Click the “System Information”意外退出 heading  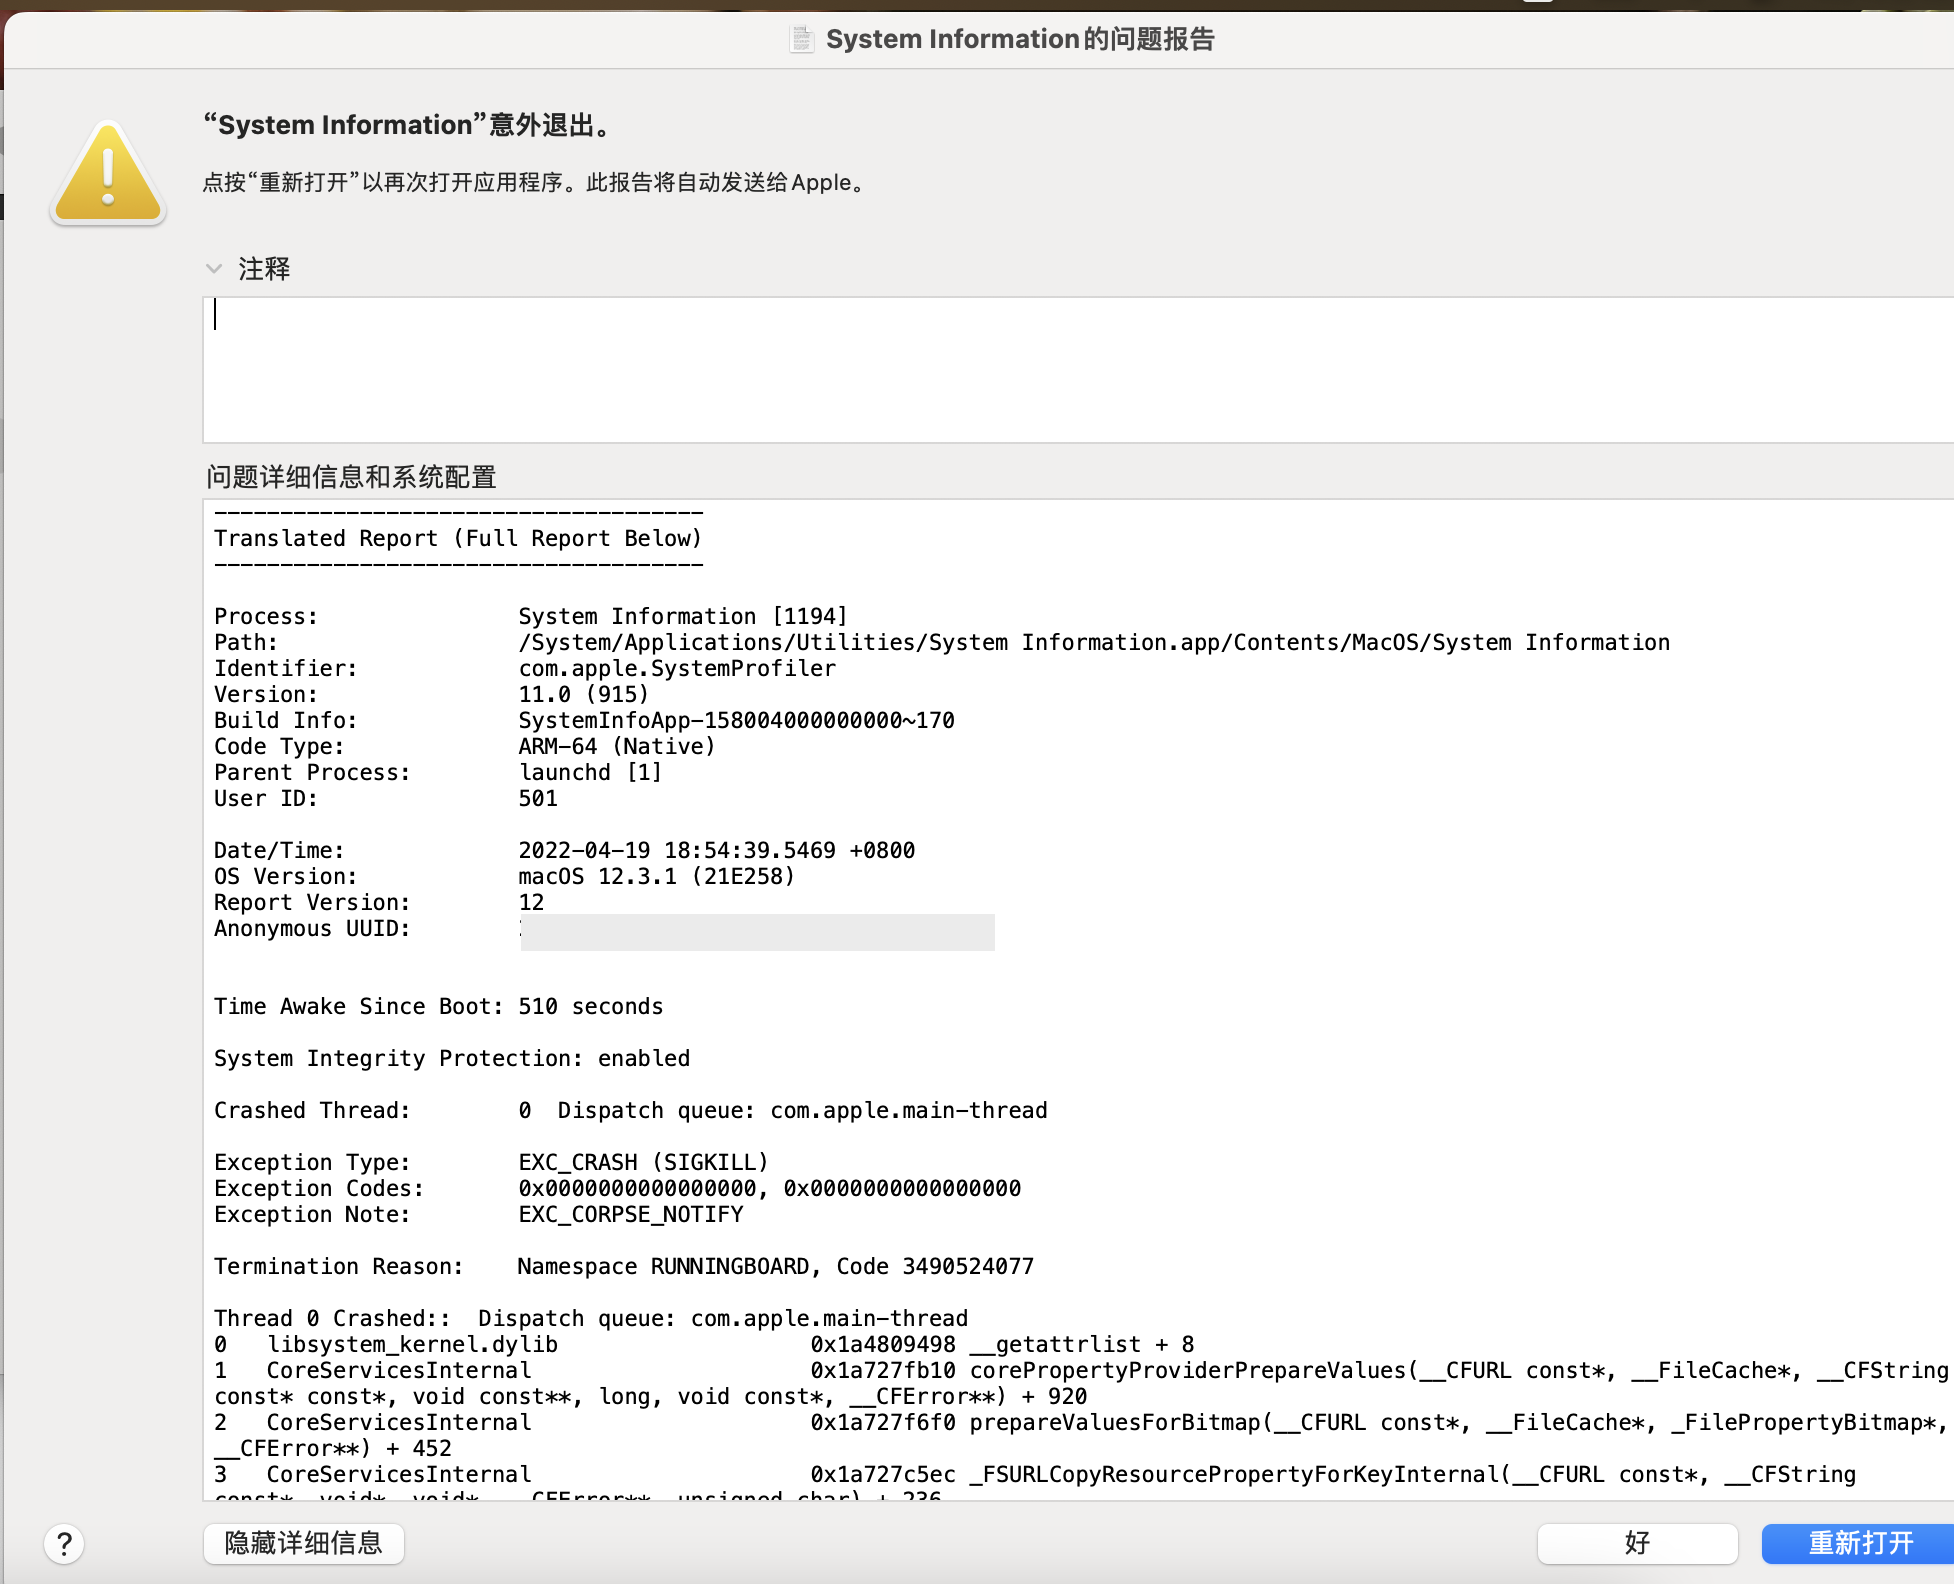pos(408,125)
